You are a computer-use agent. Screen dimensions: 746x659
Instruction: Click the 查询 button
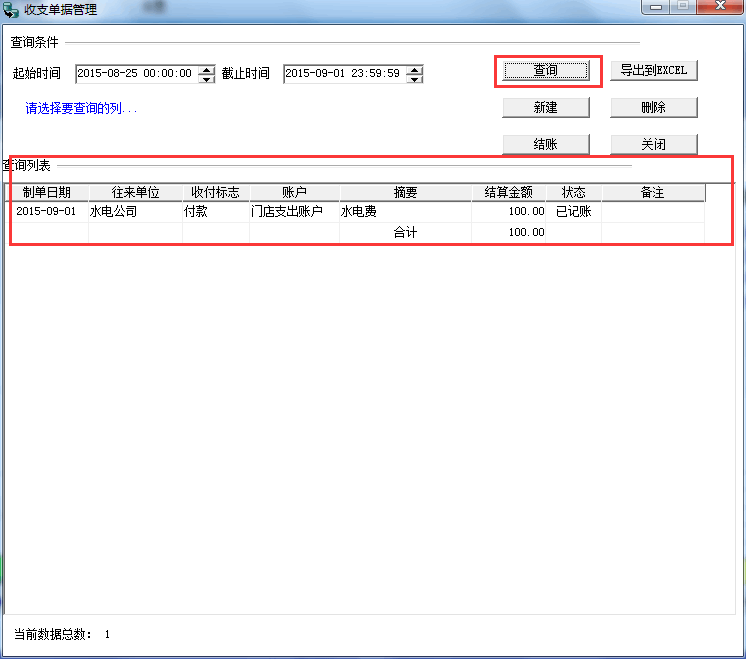click(x=546, y=70)
